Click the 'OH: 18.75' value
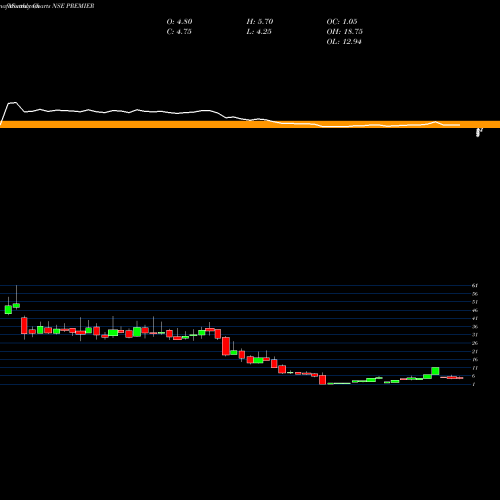Viewport: 500px width, 500px height. pyautogui.click(x=344, y=32)
